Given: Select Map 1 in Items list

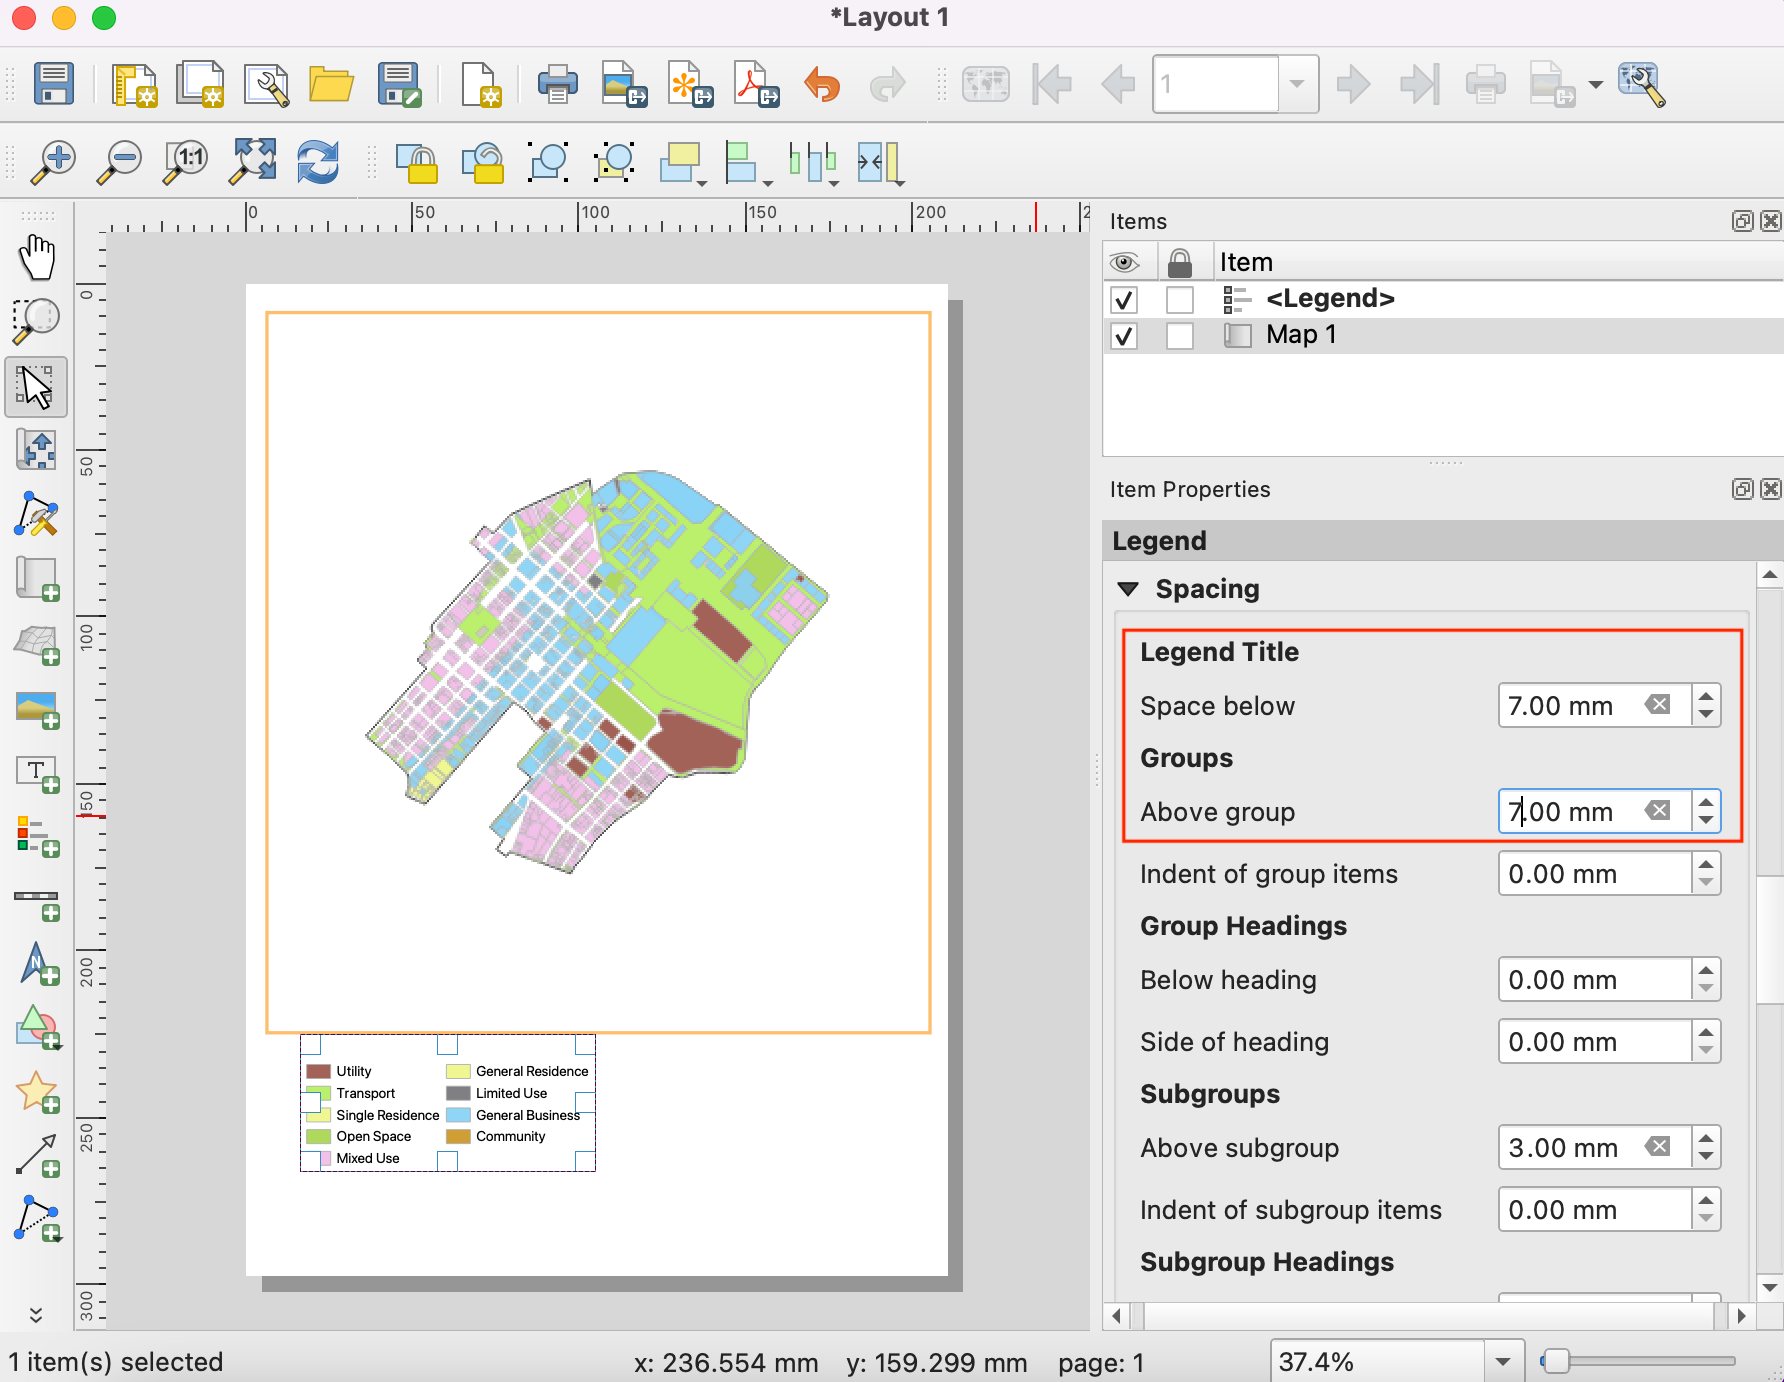Looking at the screenshot, I should click(x=1300, y=335).
